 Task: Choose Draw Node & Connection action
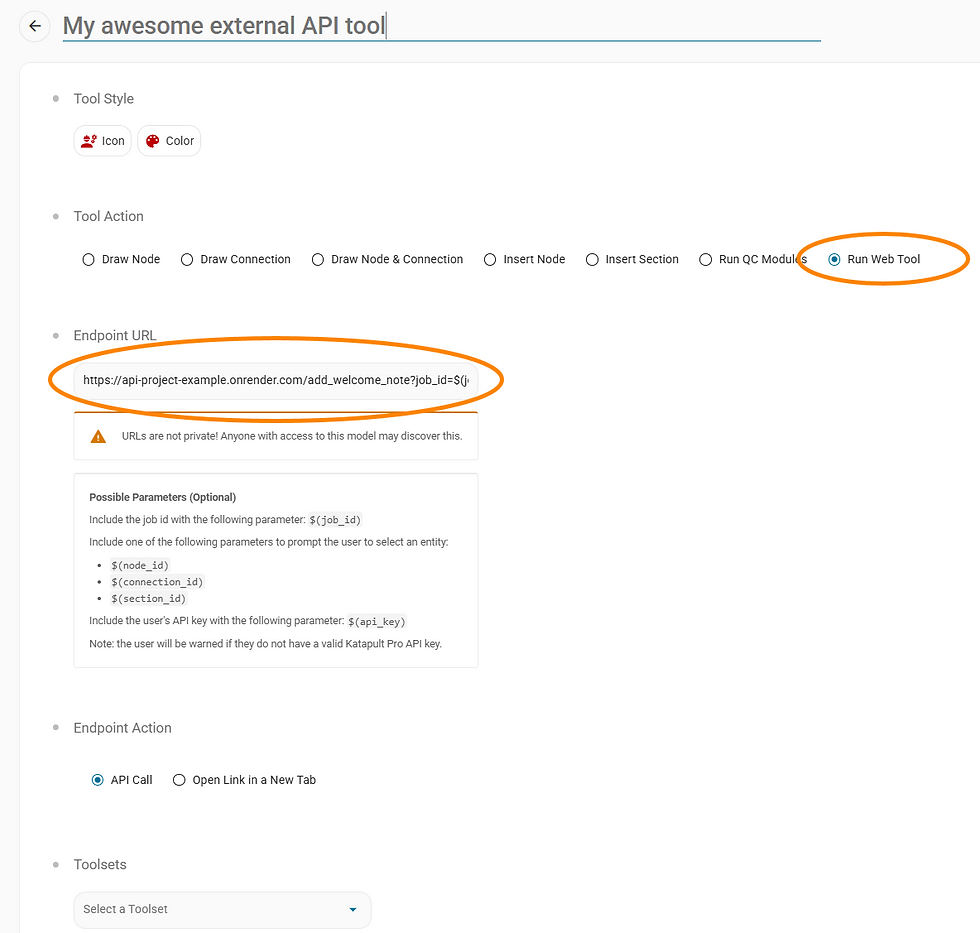coord(388,259)
